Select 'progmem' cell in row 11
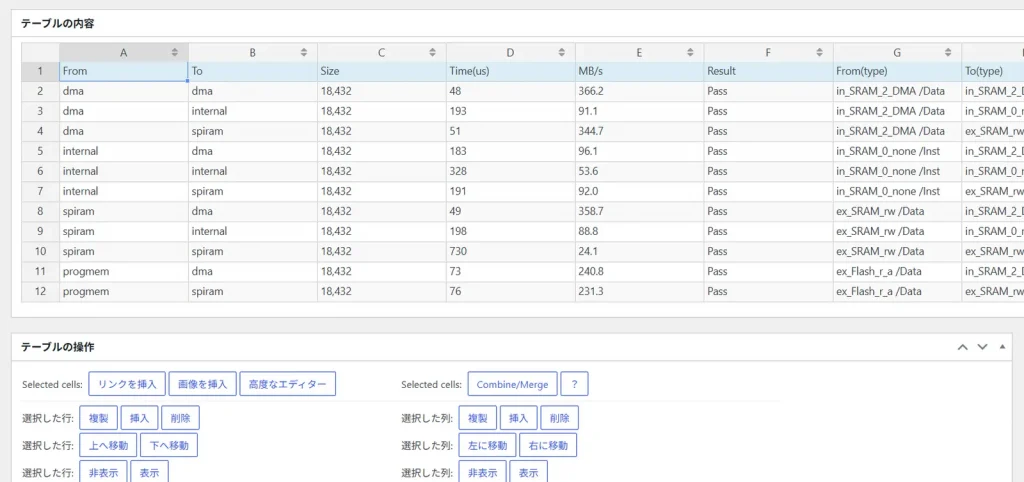Image resolution: width=1024 pixels, height=482 pixels. pyautogui.click(x=124, y=272)
